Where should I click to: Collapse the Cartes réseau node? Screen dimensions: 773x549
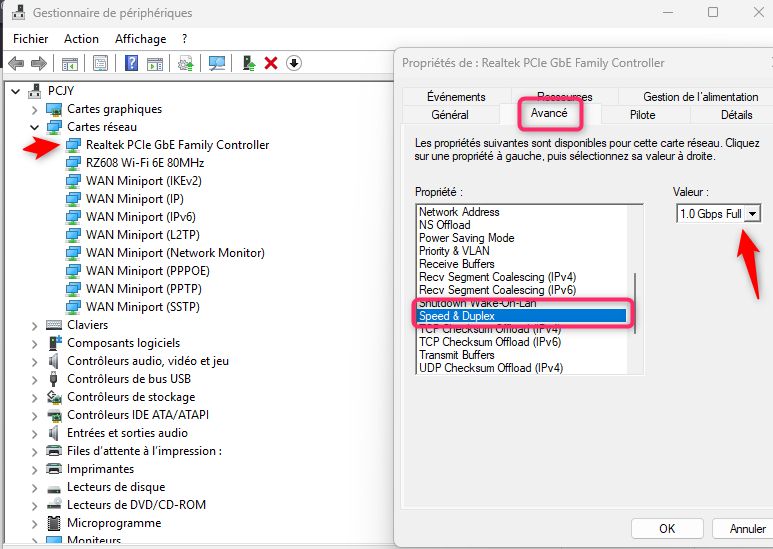coord(35,127)
